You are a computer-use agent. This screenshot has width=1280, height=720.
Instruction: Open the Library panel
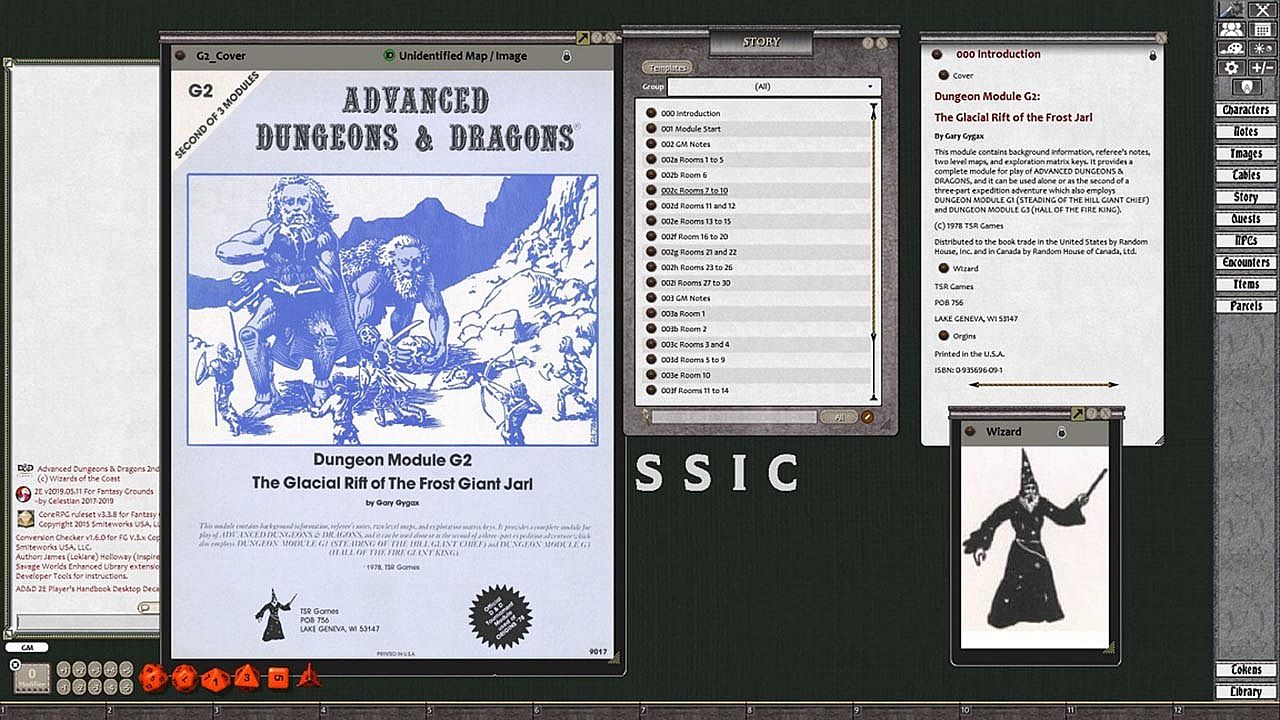tap(1245, 692)
